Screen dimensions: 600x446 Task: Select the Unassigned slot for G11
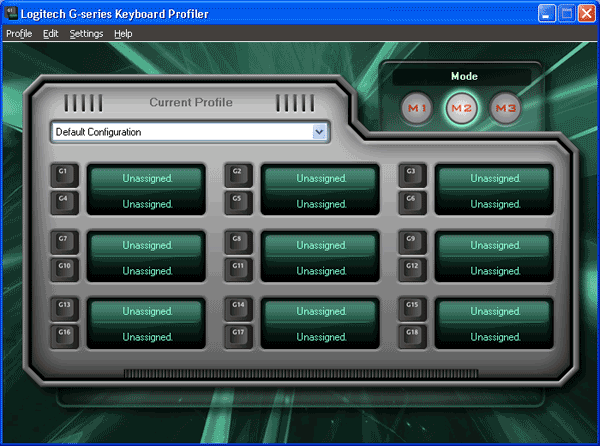[x=321, y=271]
